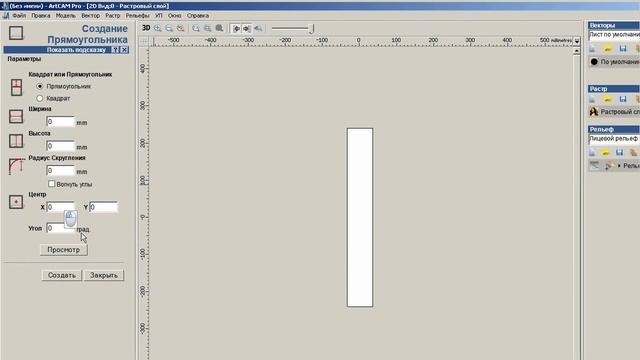The width and height of the screenshot is (640, 360).
Task: Click the Центр X coordinate field
Action: [60, 207]
